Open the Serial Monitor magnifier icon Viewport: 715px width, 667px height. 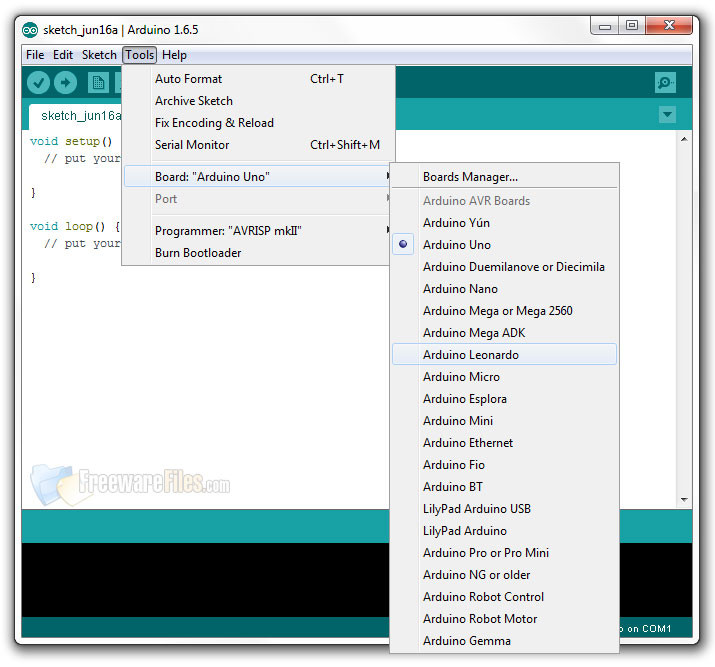(665, 83)
